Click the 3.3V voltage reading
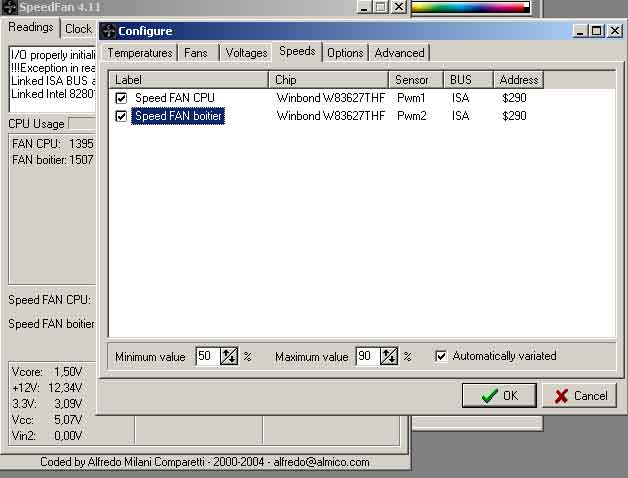This screenshot has height=478, width=628. point(47,403)
